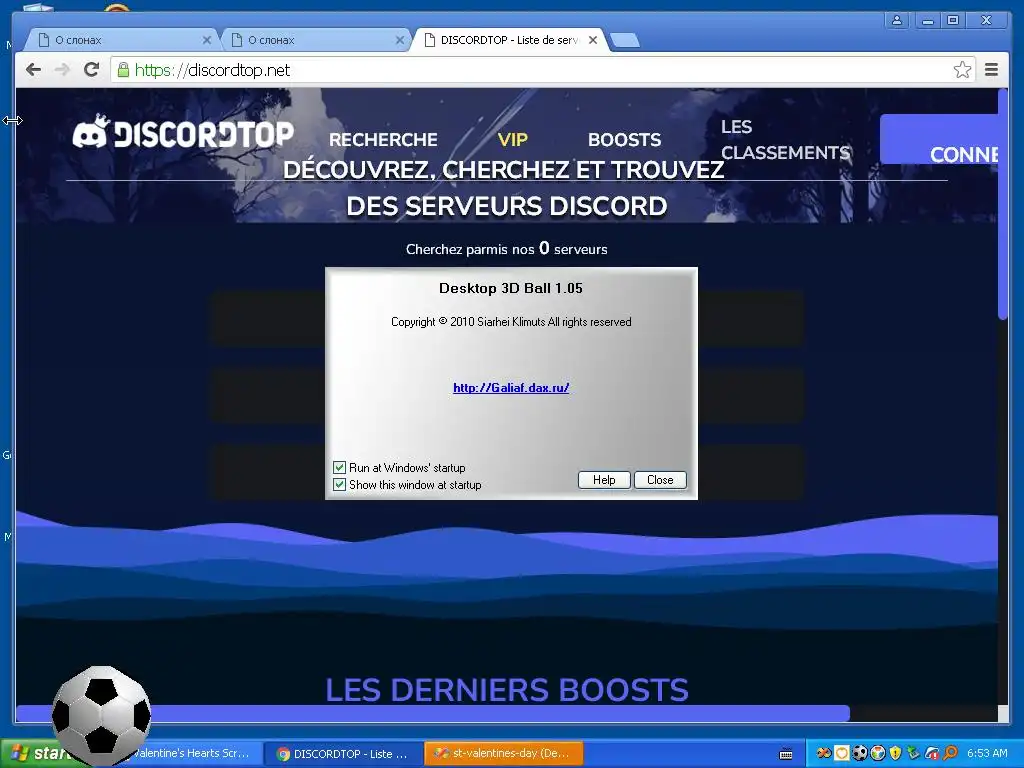
Task: Open the yellow security shield tray icon
Action: (x=895, y=754)
